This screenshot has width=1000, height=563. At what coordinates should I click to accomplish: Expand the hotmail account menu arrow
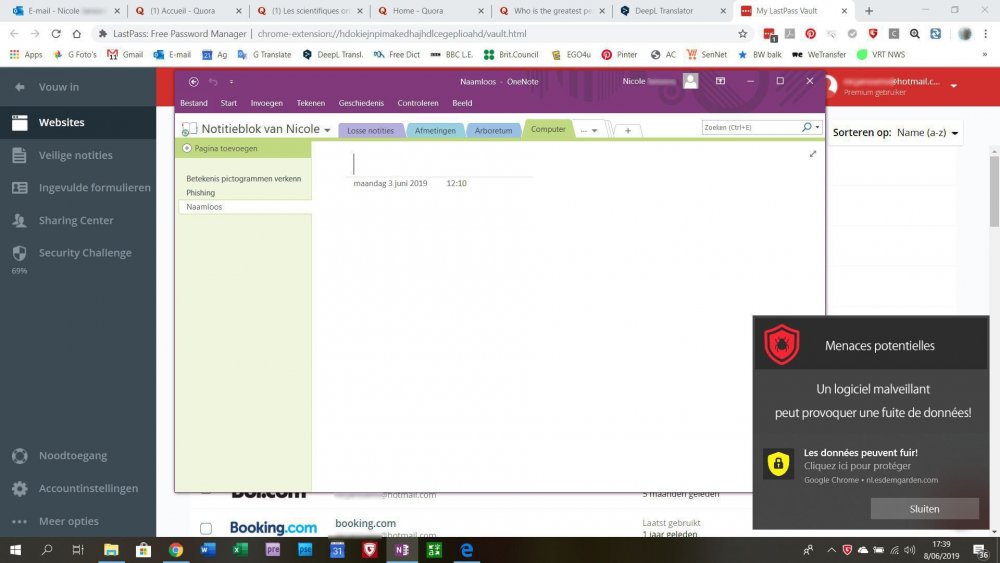953,85
